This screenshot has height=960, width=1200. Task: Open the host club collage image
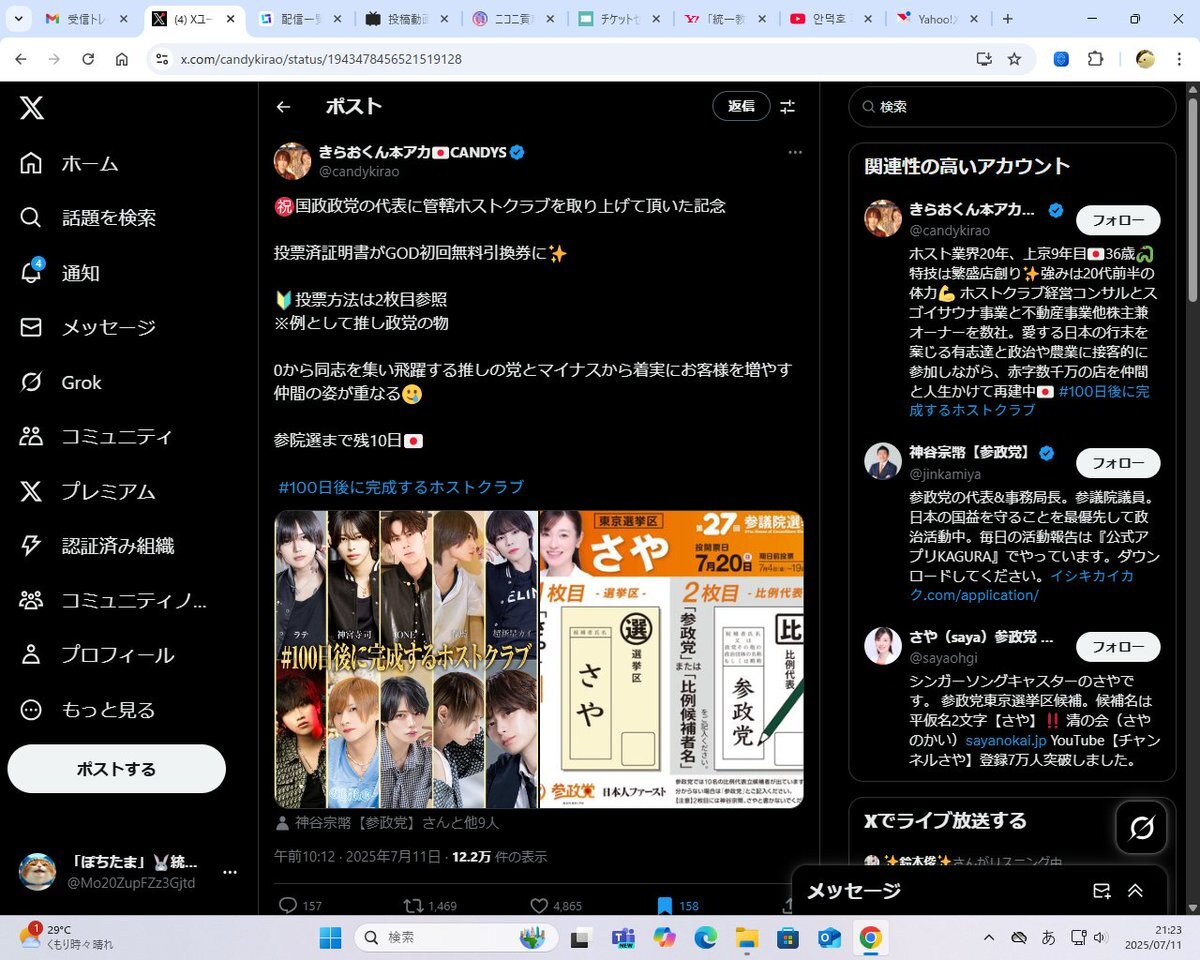pos(406,659)
